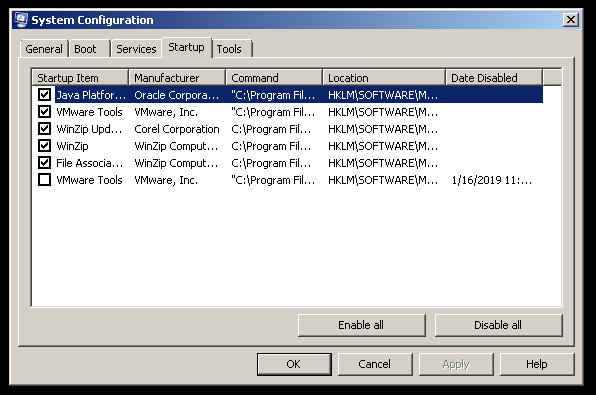Viewport: 596px width, 395px height.
Task: Uncheck the Java Platform startup item checkbox
Action: [x=44, y=94]
